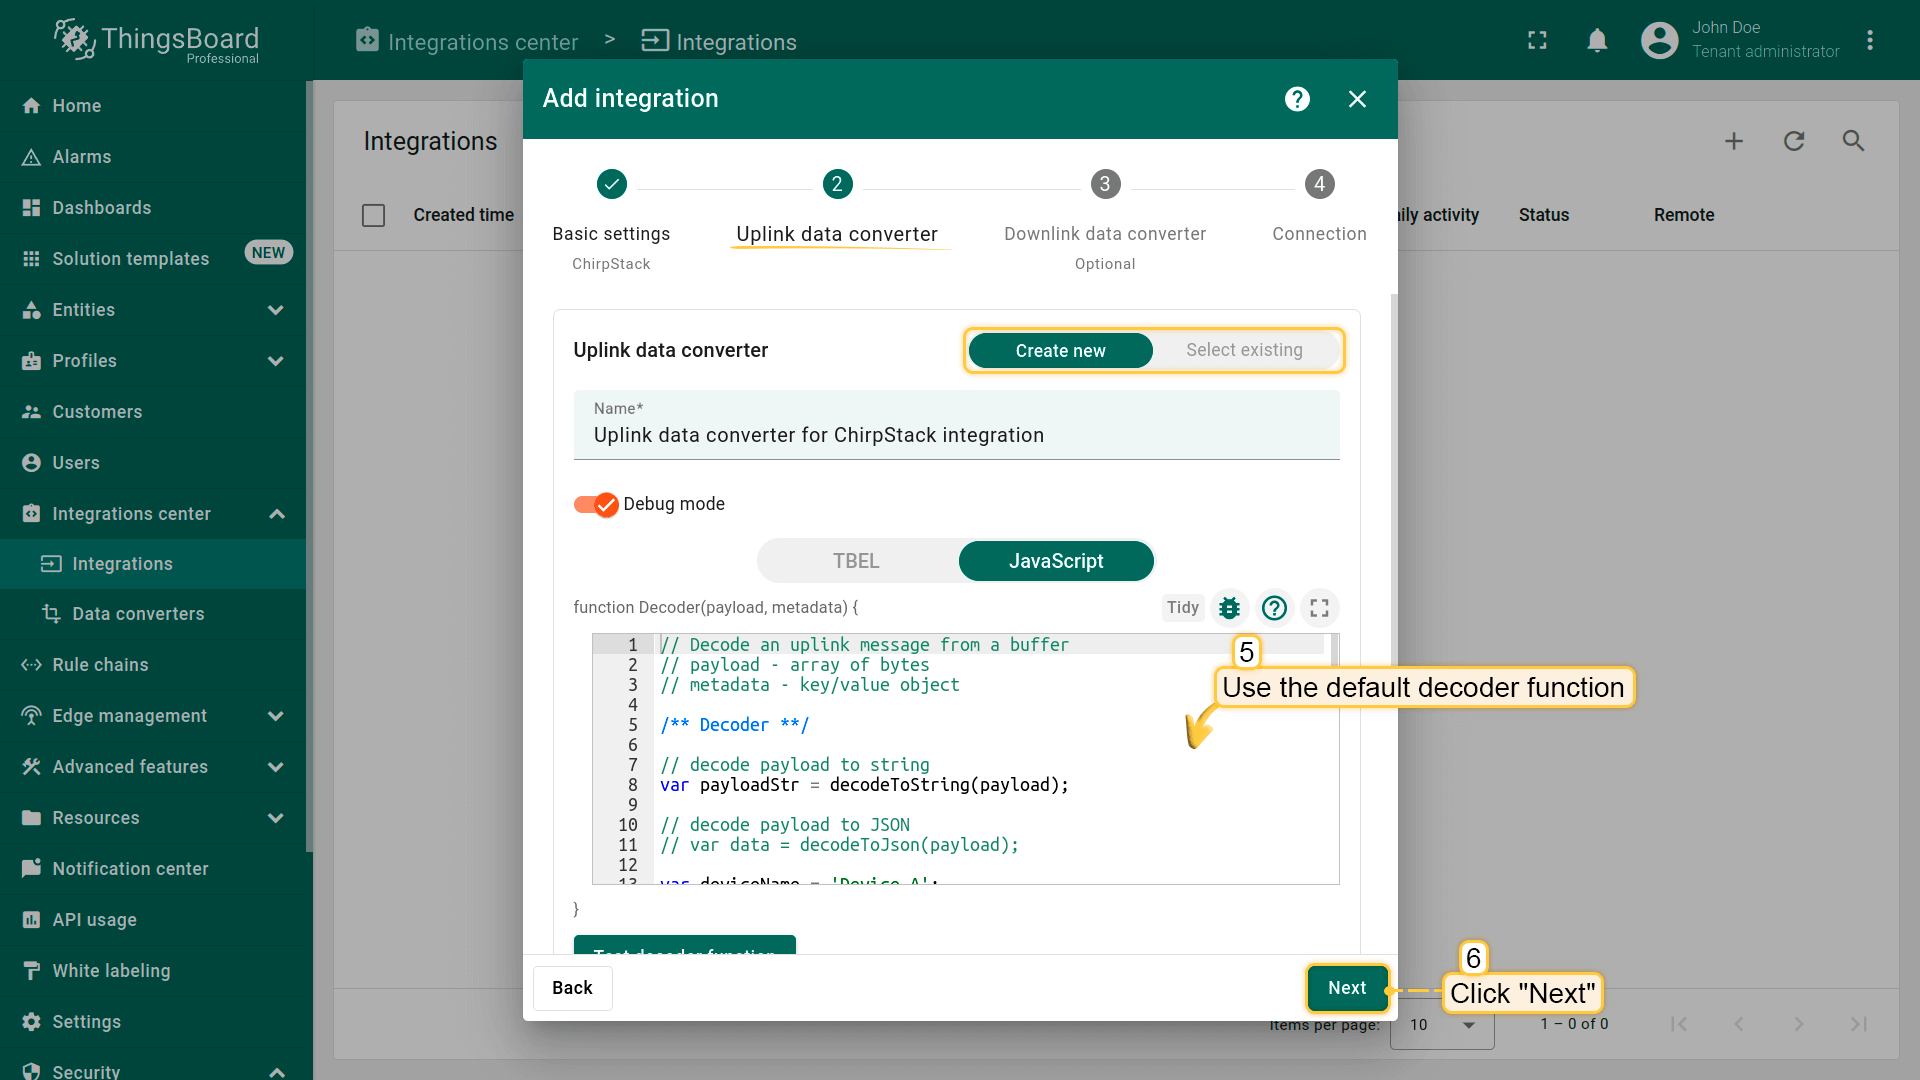
Task: Search the integrations list
Action: point(1854,141)
